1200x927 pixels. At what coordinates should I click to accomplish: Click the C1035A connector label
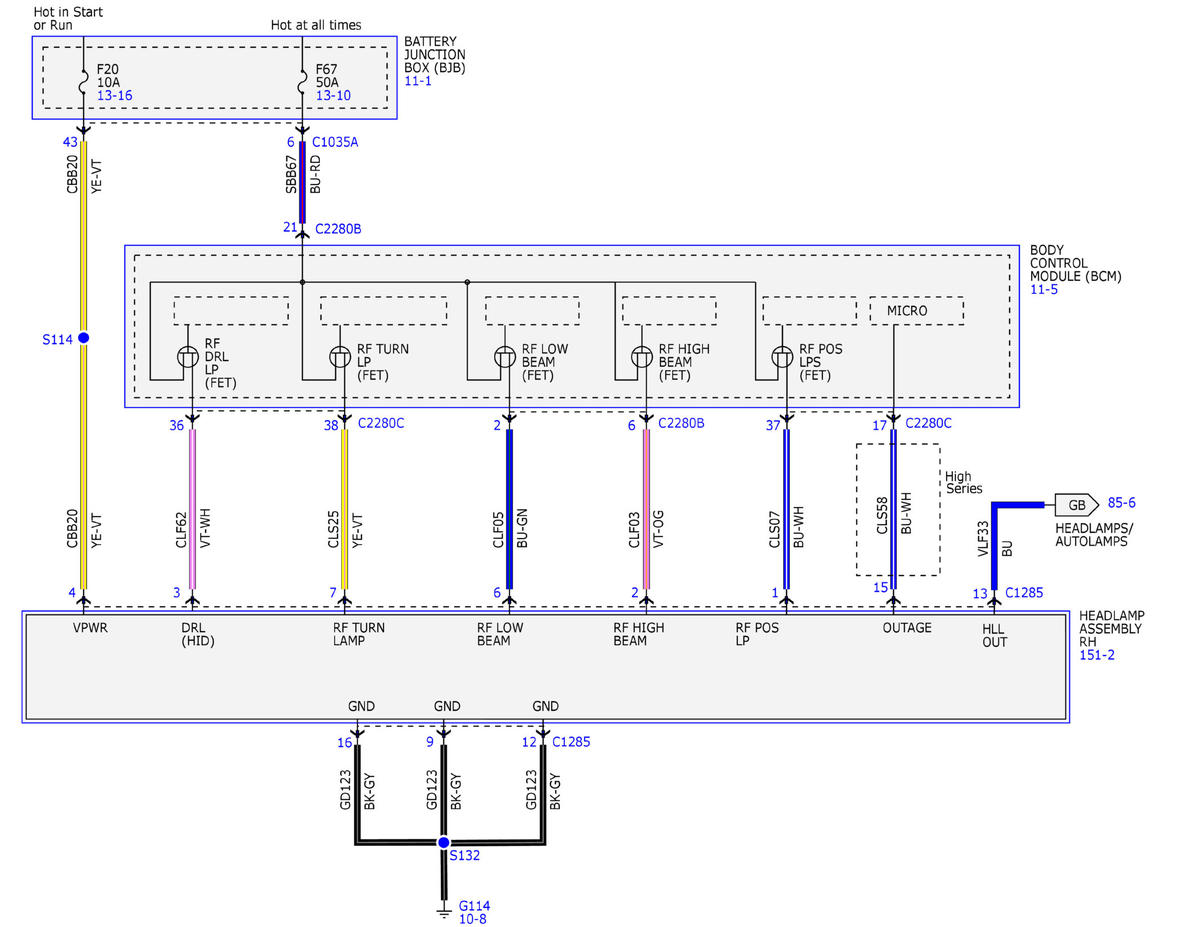pyautogui.click(x=335, y=142)
